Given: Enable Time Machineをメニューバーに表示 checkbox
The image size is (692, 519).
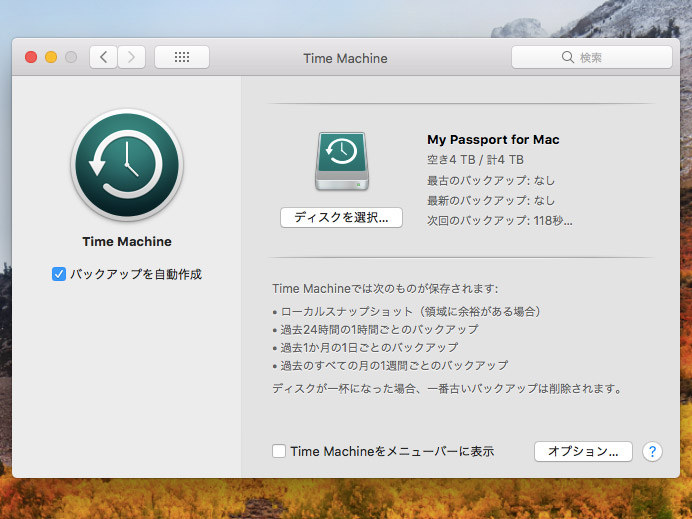Looking at the screenshot, I should [x=279, y=451].
